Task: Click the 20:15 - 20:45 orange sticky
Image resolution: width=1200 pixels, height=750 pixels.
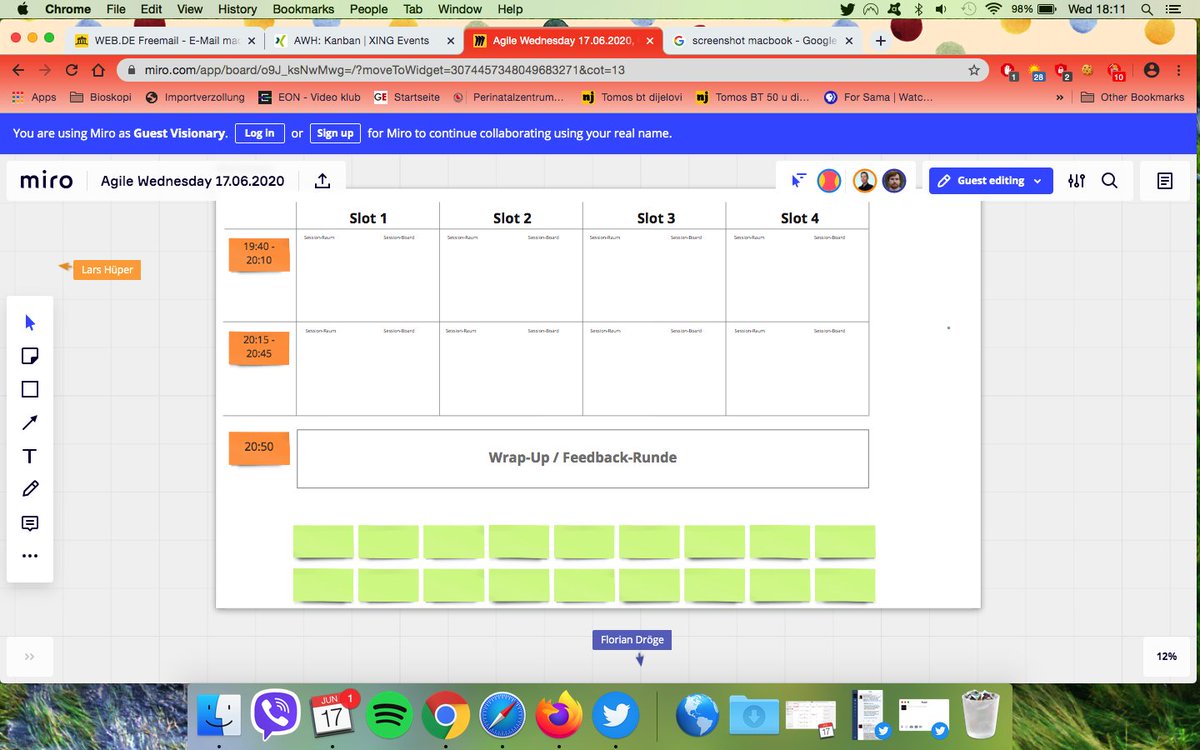Action: coord(259,347)
